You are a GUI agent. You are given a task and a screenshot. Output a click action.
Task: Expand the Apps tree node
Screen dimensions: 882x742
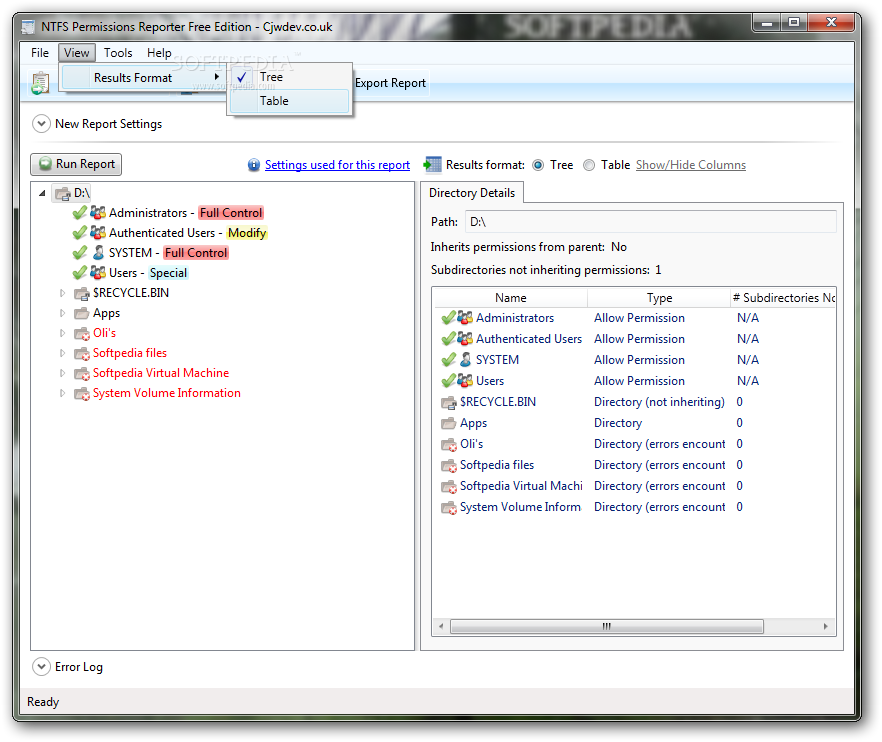[x=62, y=313]
